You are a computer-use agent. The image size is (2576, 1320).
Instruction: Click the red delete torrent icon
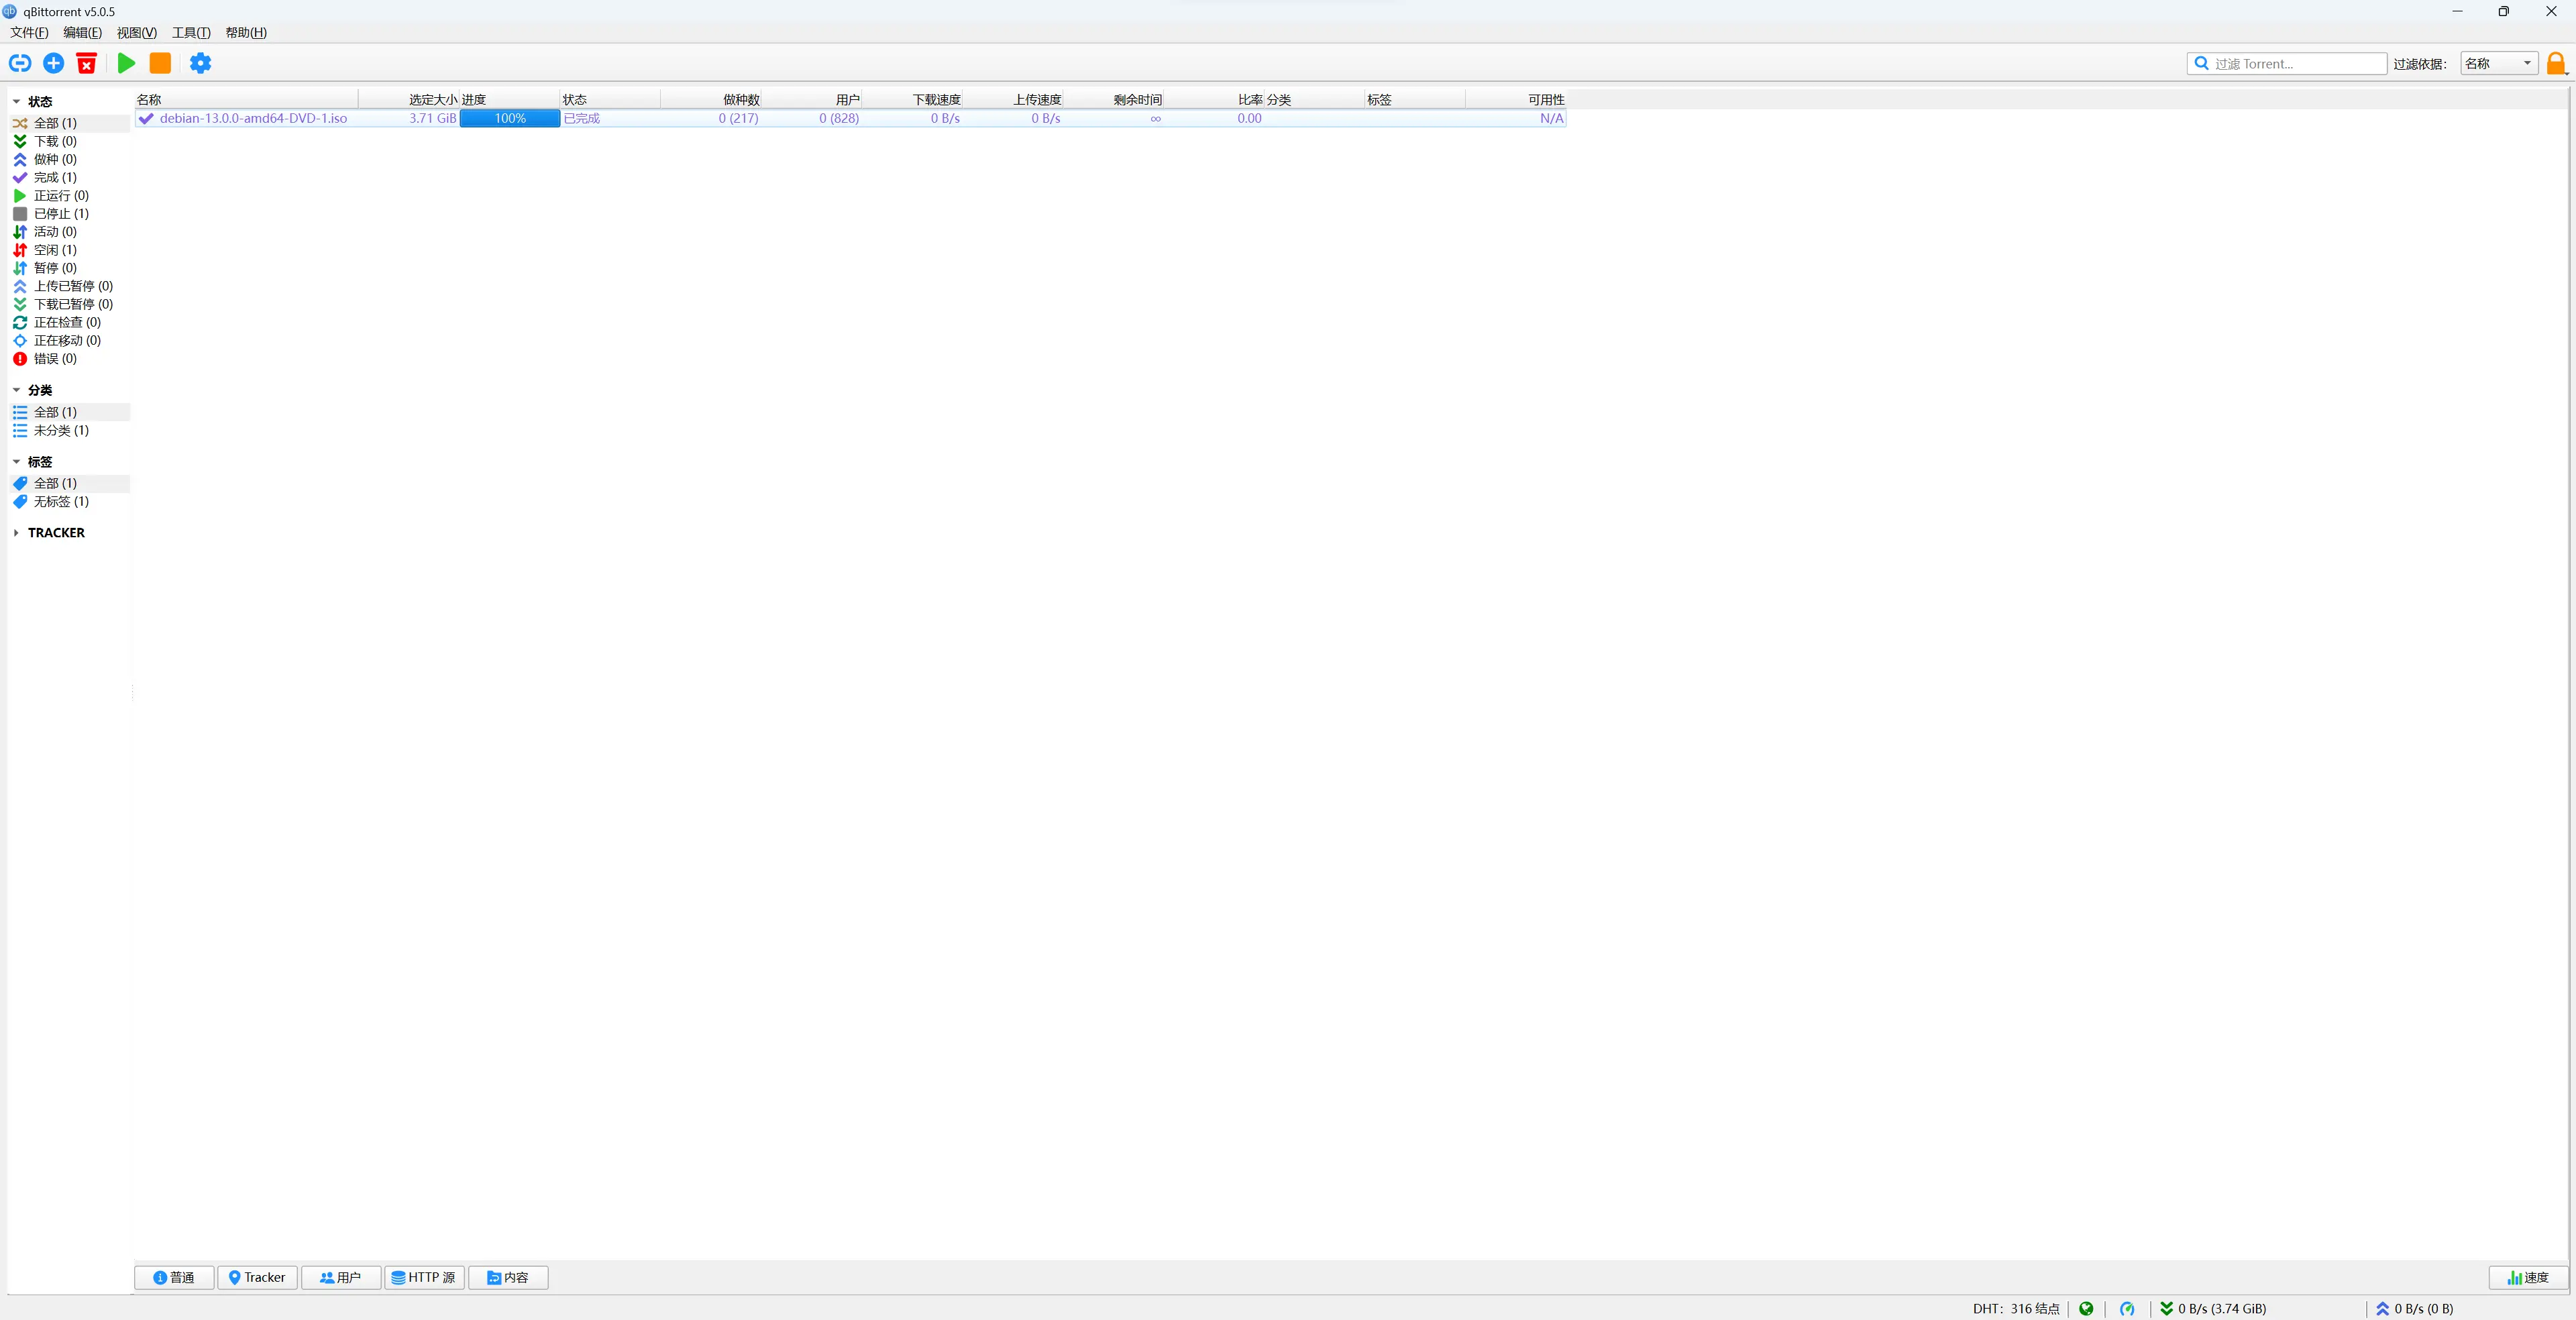click(87, 63)
